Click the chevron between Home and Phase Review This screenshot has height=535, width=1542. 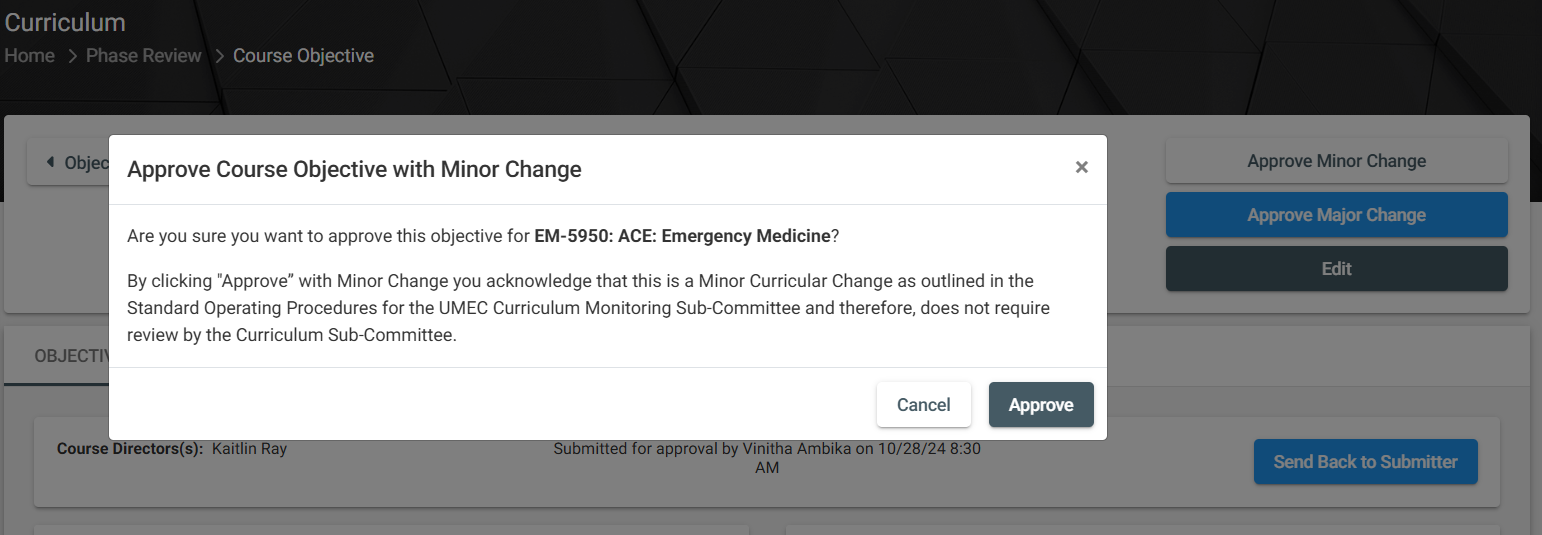tap(72, 56)
